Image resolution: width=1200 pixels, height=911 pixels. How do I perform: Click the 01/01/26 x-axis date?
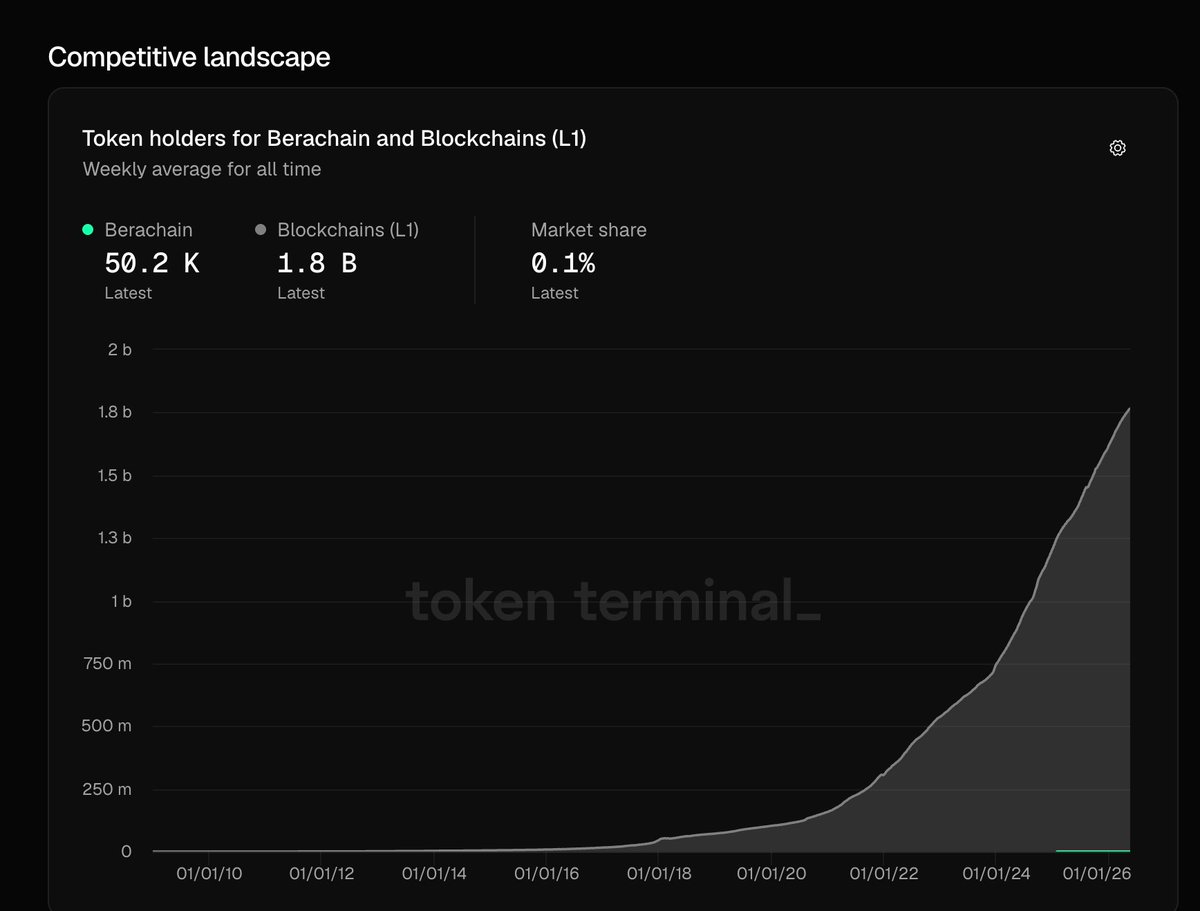[1096, 874]
